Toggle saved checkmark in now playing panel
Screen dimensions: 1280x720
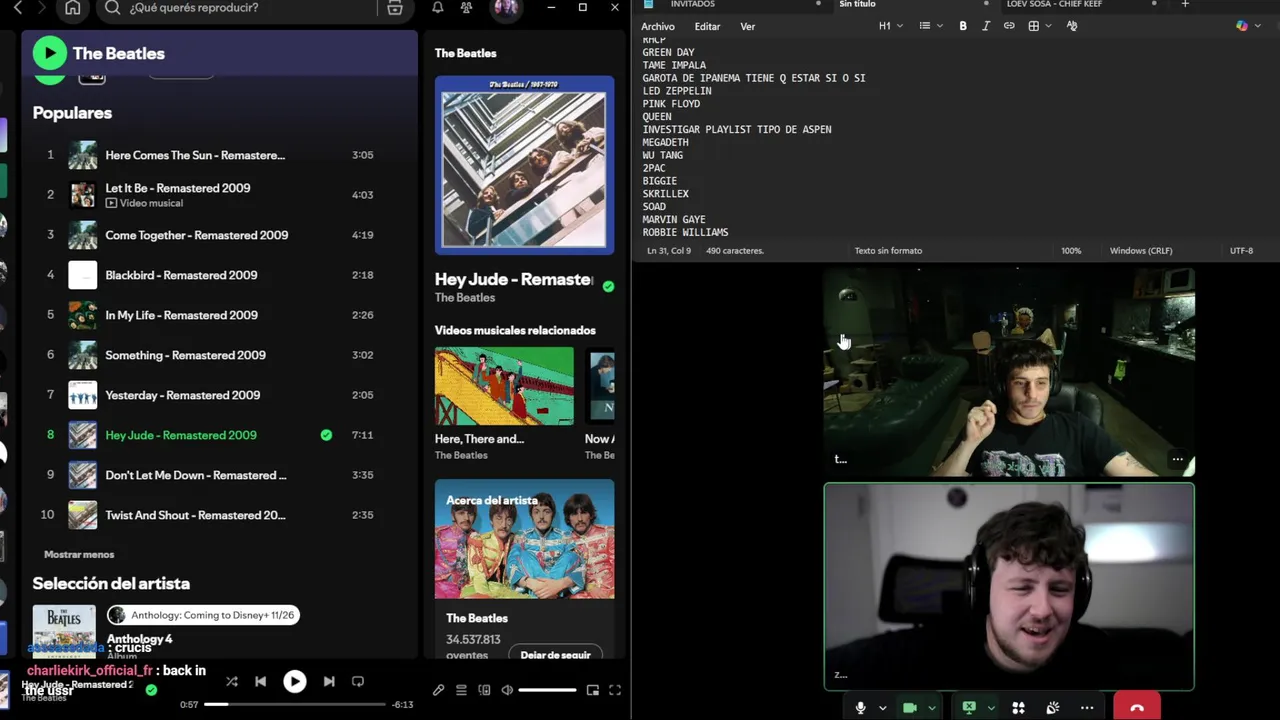tap(608, 286)
